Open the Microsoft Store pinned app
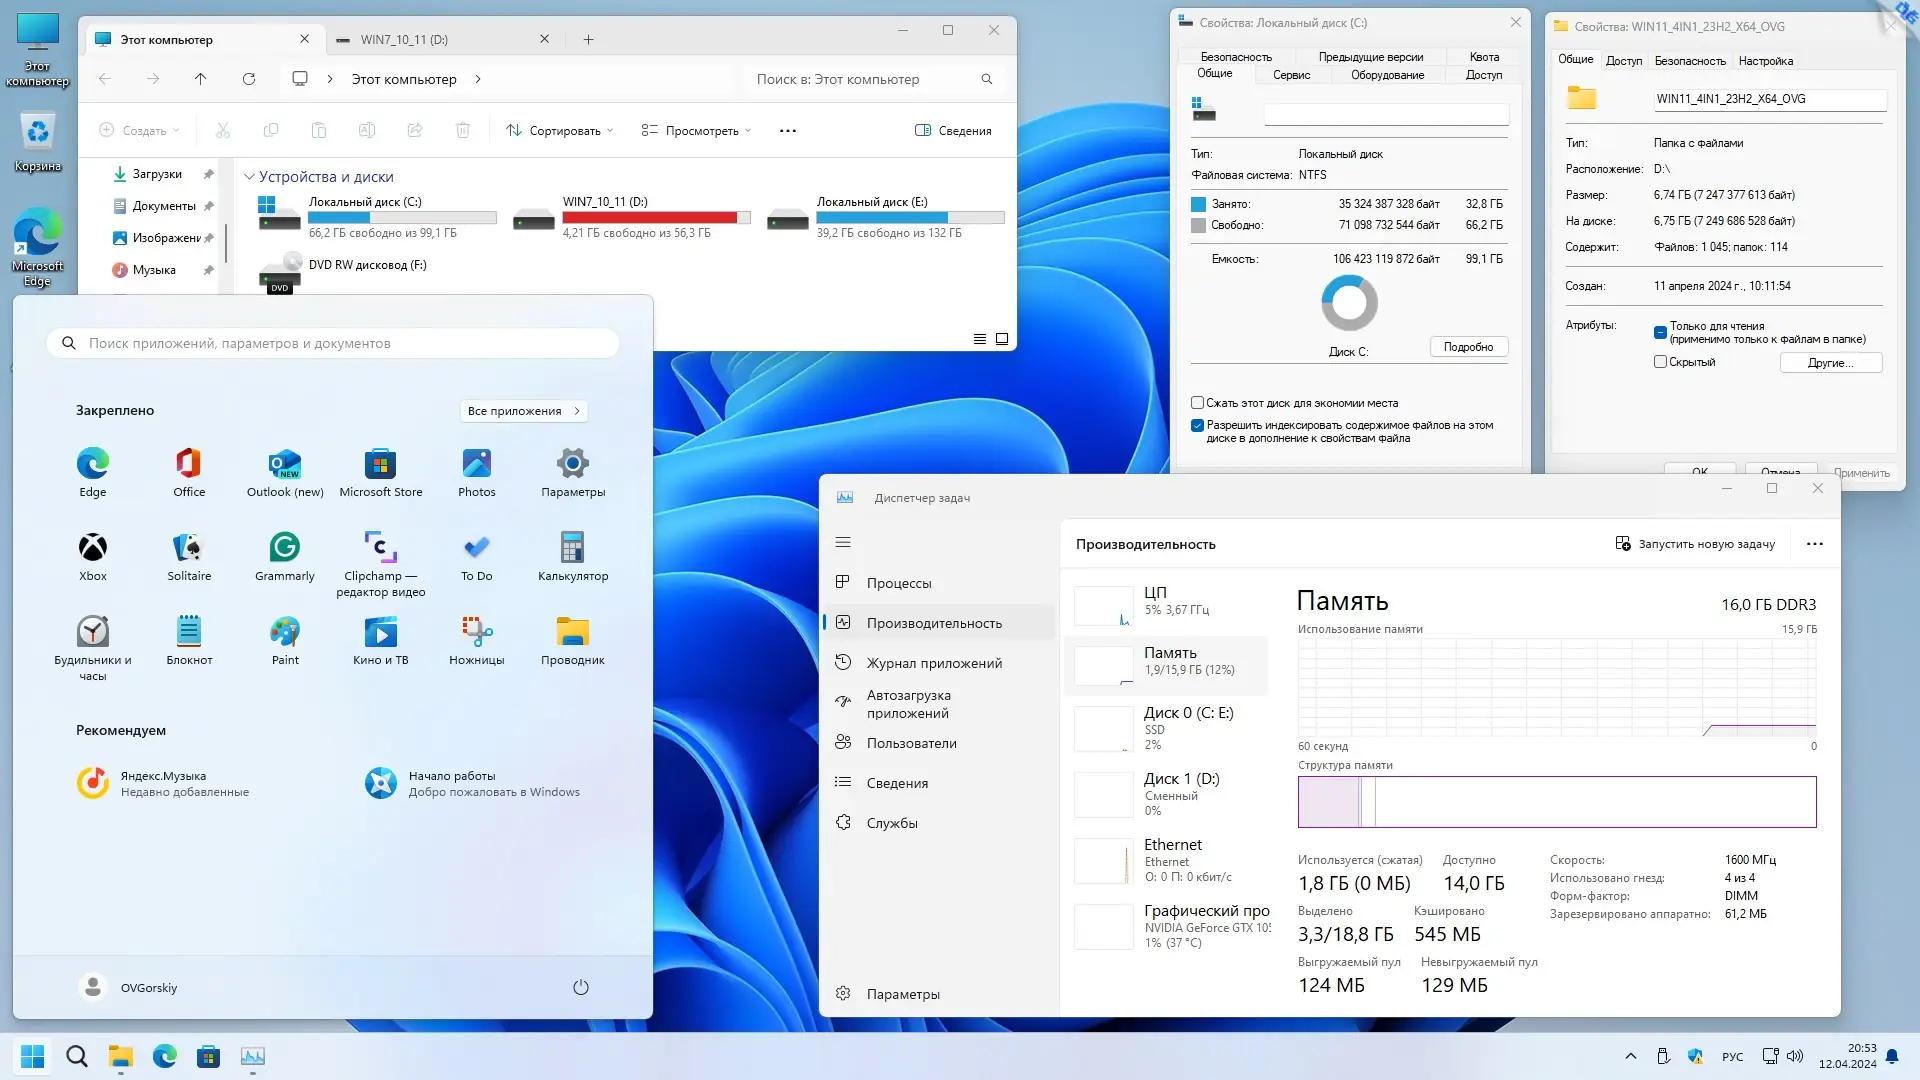Screen dimensions: 1920x1080 coord(380,465)
